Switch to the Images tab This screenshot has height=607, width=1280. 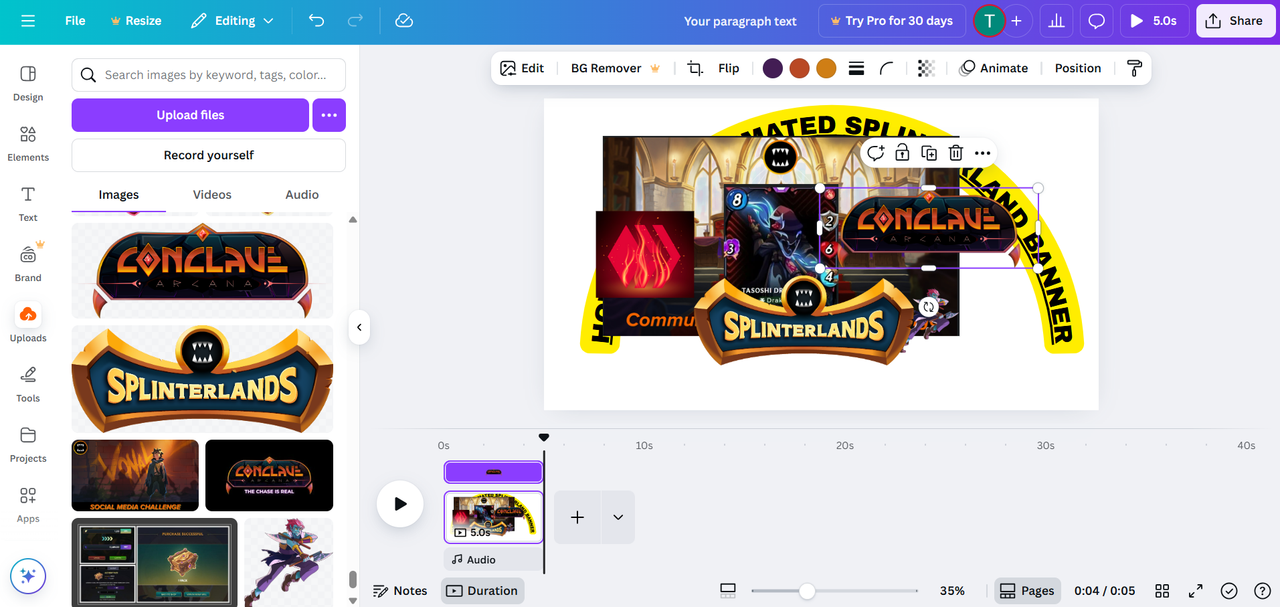point(119,195)
